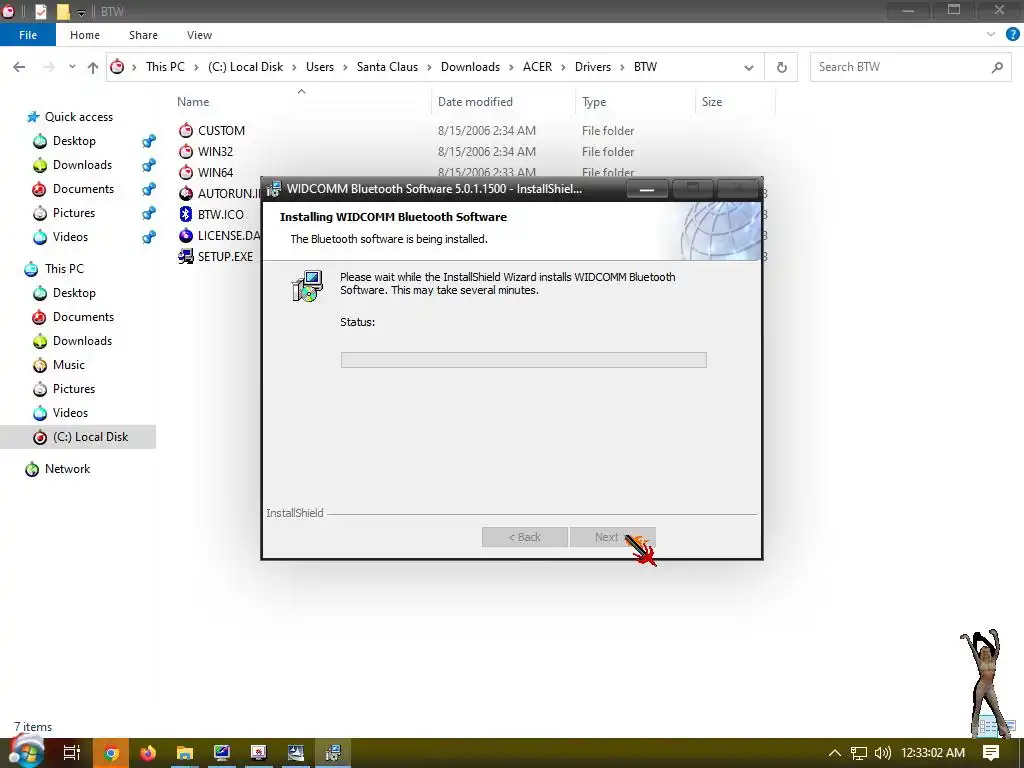Open Videos under This PC
1024x768 pixels.
(70, 413)
